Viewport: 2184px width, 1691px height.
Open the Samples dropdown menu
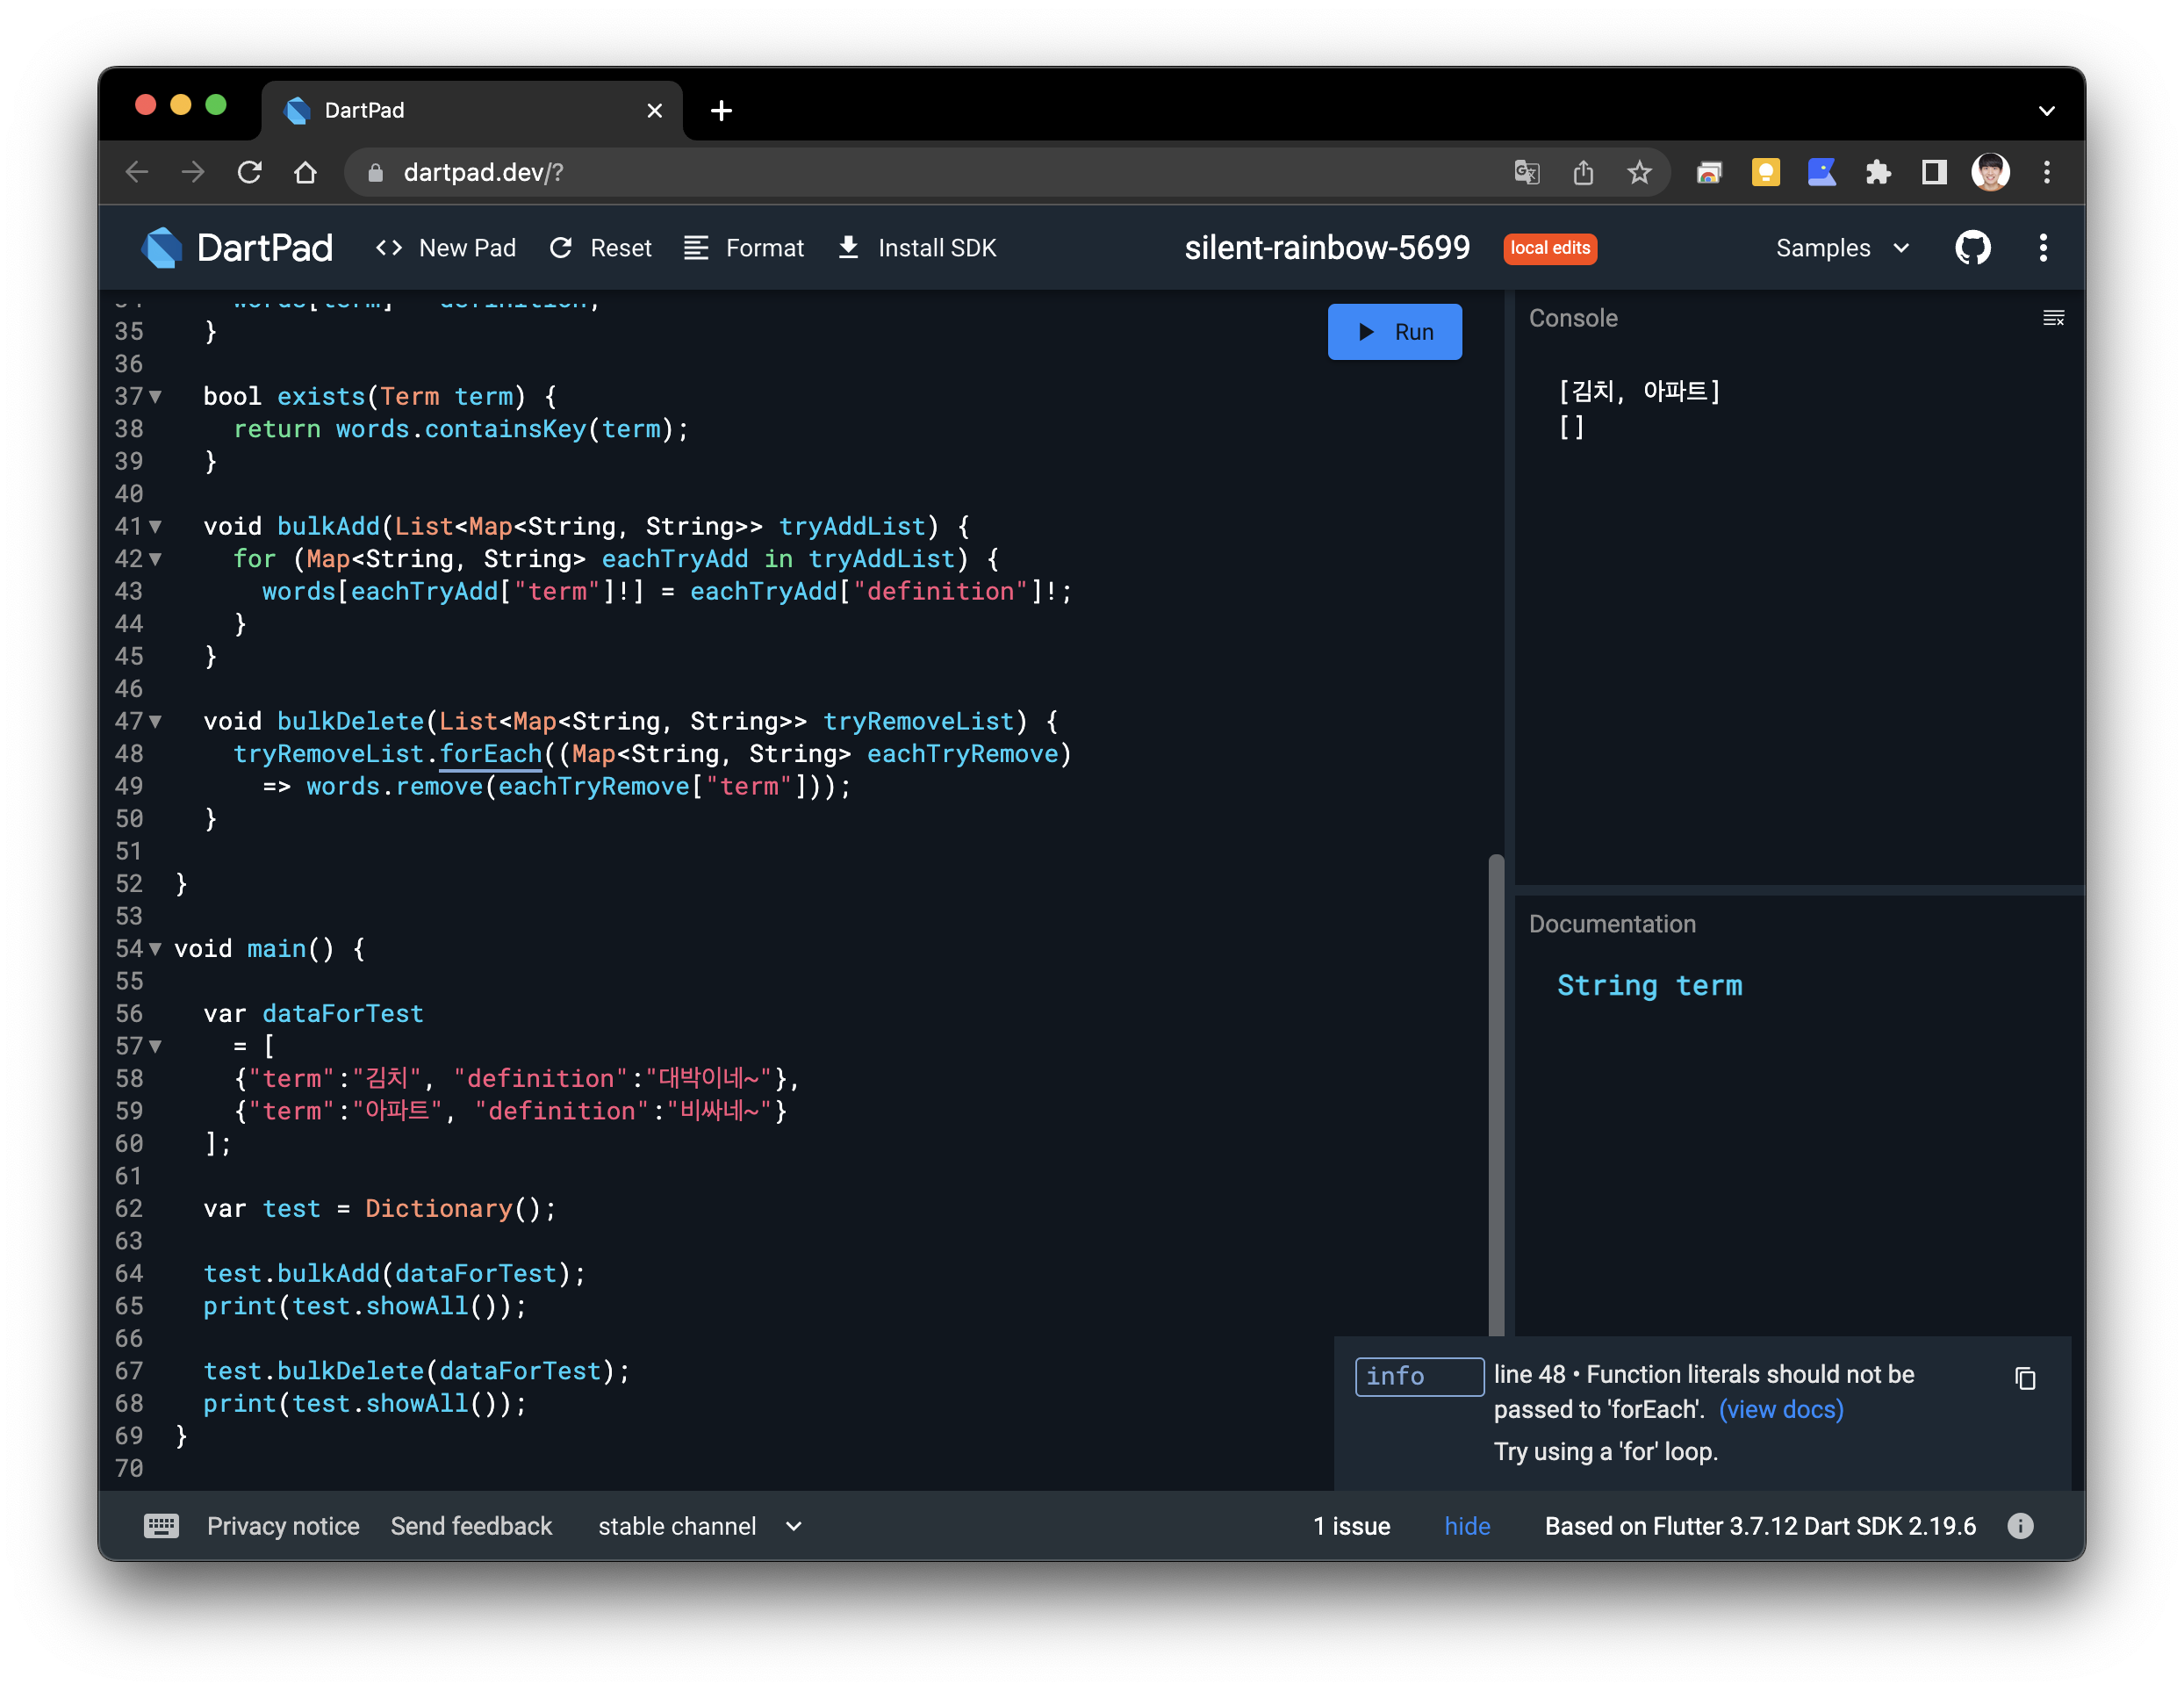[1841, 248]
